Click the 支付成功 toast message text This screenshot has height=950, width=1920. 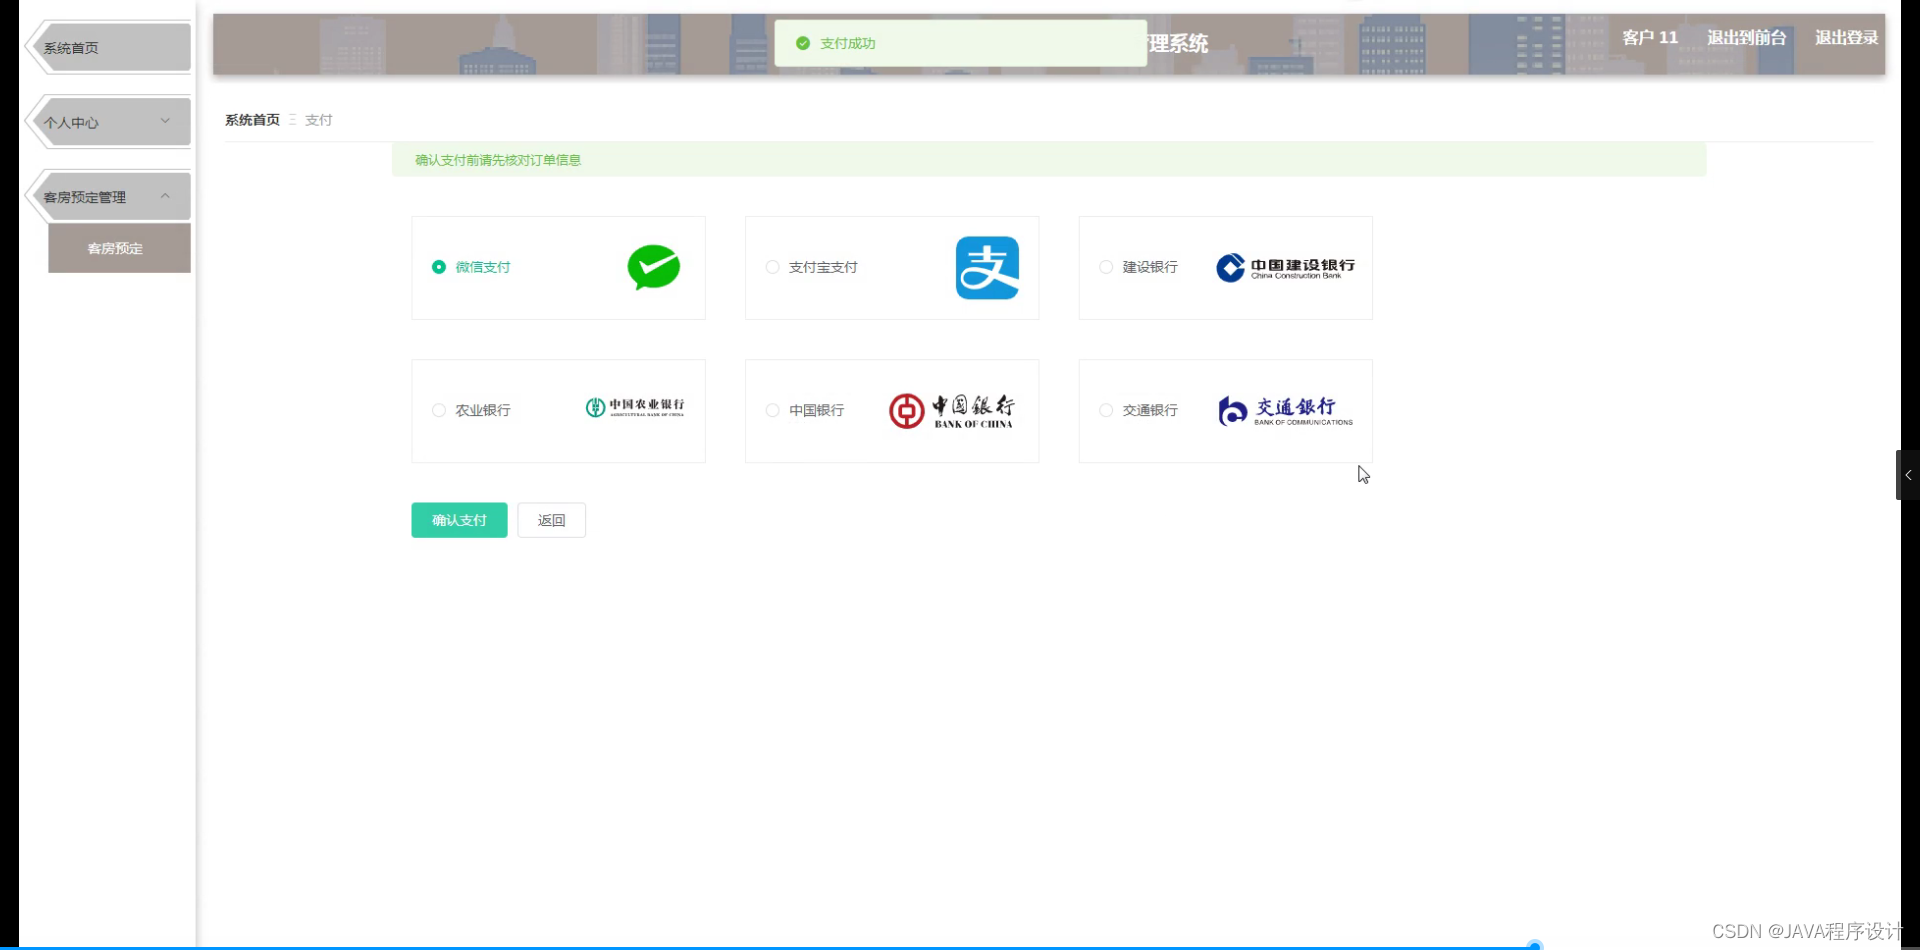click(x=847, y=43)
